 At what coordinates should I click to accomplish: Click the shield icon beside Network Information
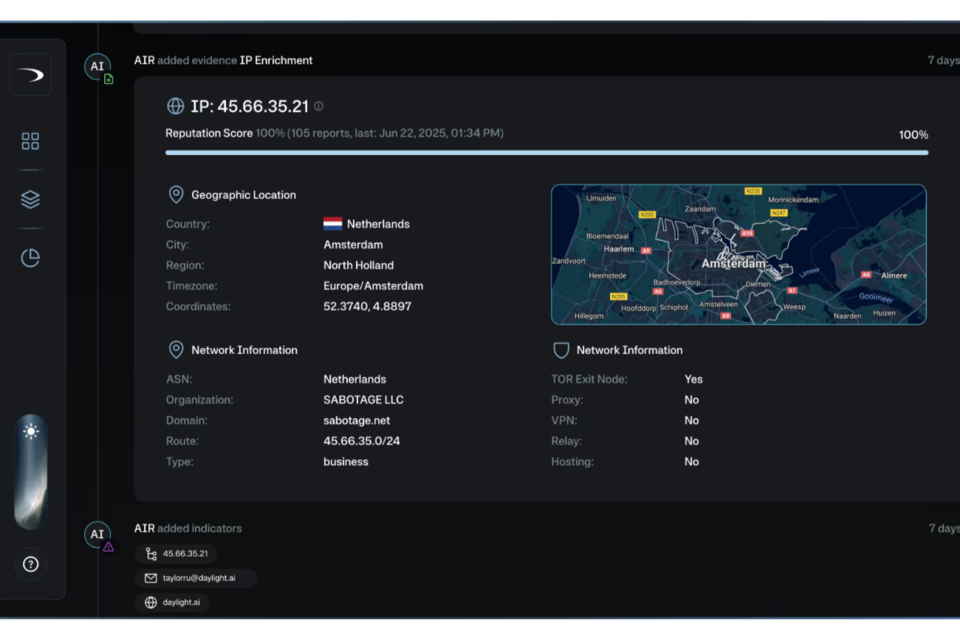click(561, 350)
